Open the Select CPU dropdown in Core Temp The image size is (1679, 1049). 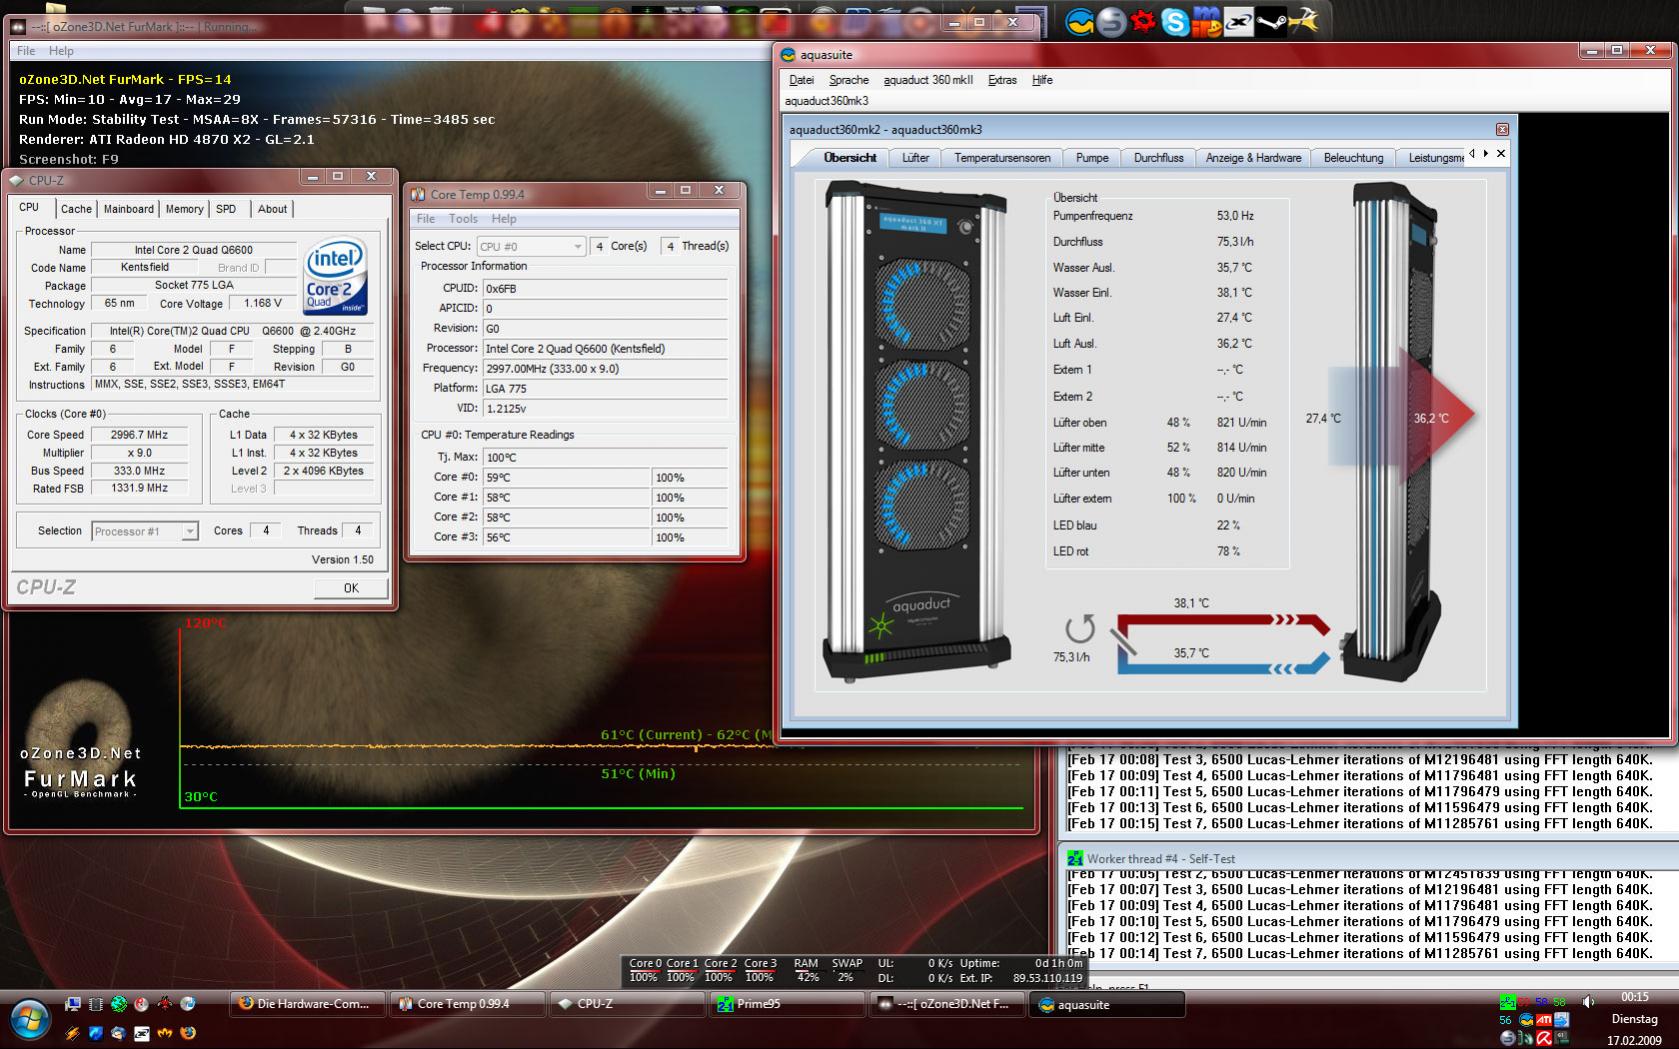(x=531, y=246)
